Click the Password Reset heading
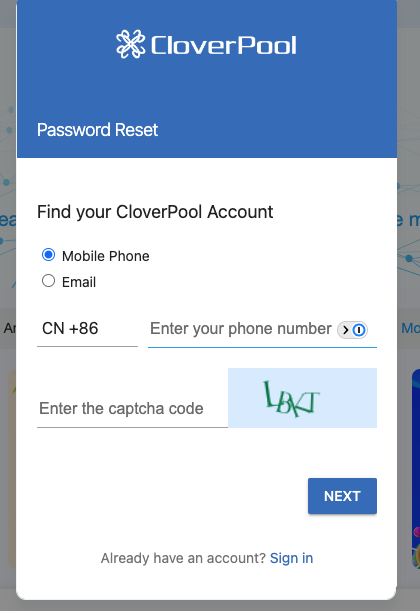420x611 pixels. [x=97, y=130]
